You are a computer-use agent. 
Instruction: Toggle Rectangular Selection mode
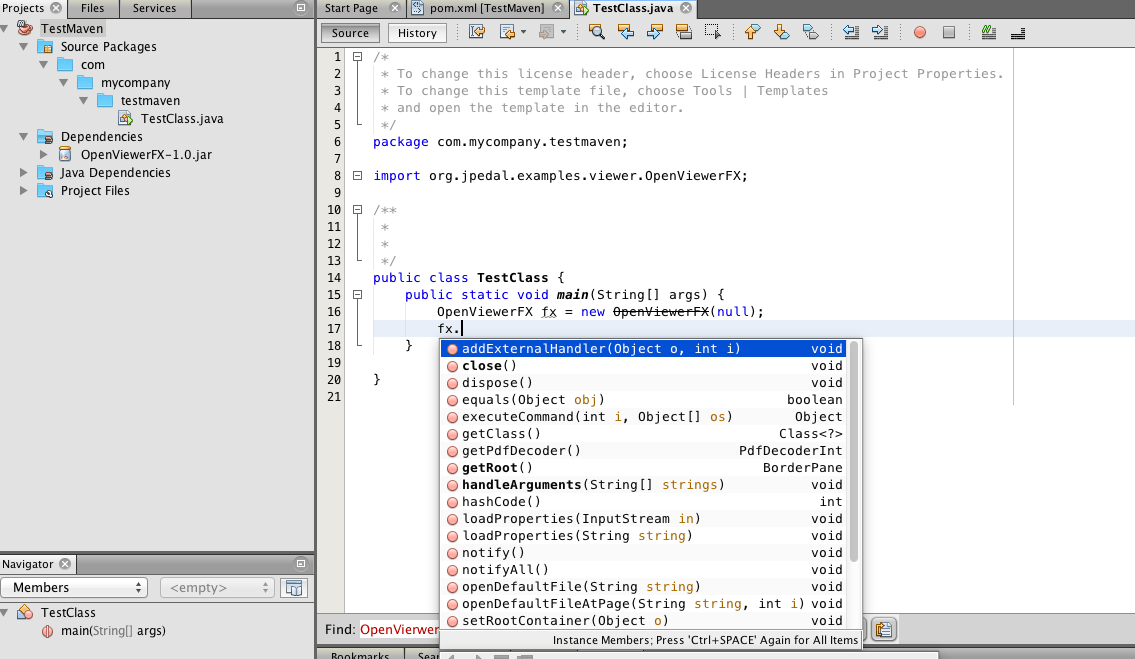(713, 32)
